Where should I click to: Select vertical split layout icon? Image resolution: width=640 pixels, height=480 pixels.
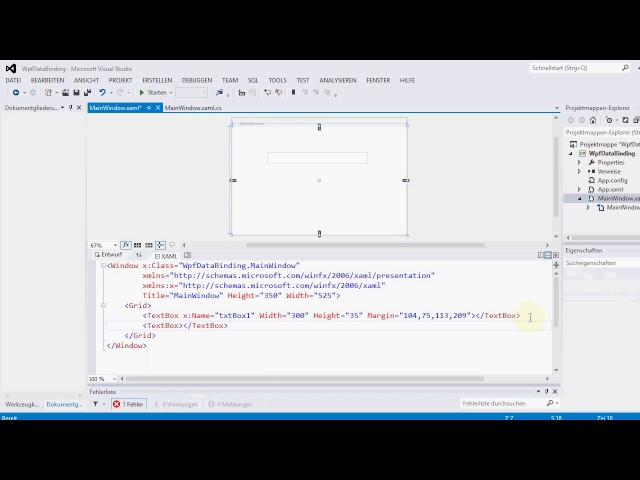click(x=541, y=255)
